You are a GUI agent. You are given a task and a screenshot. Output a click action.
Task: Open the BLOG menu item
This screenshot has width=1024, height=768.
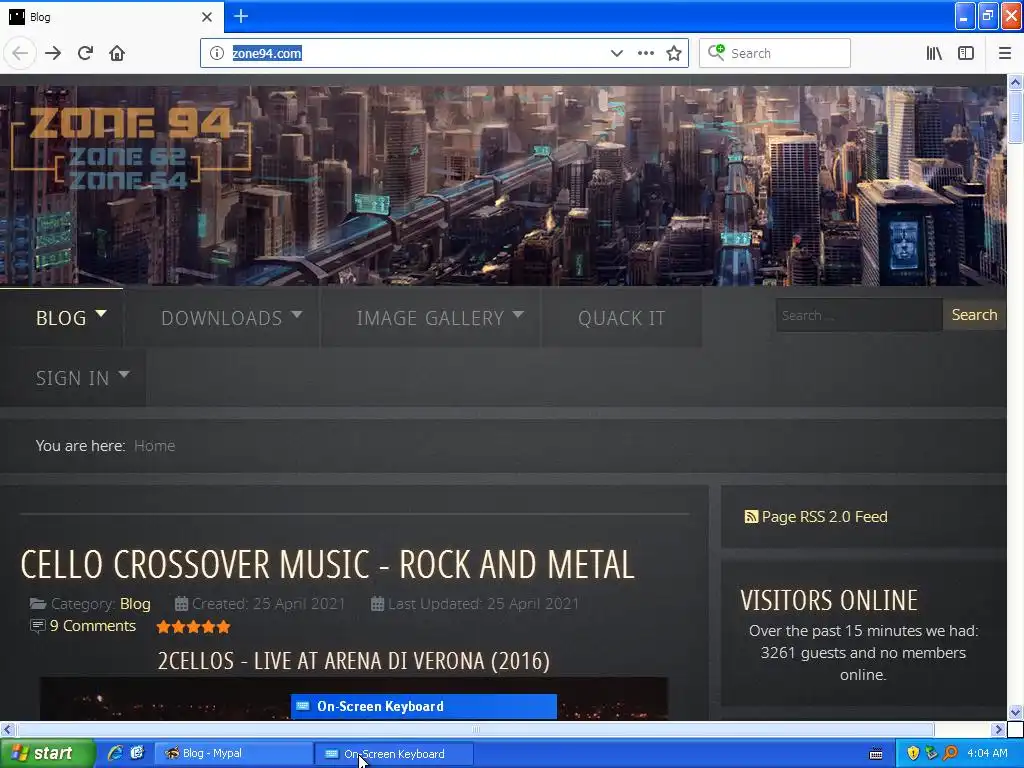click(x=61, y=318)
